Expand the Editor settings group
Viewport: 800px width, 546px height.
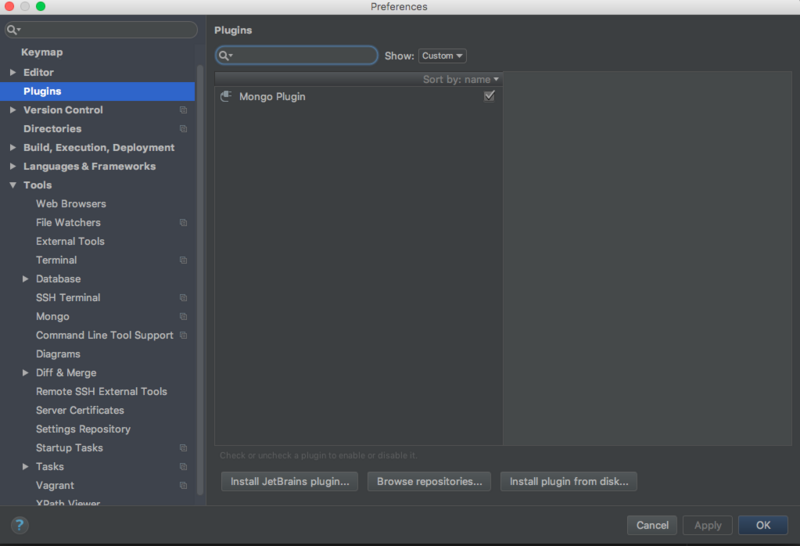click(x=13, y=72)
